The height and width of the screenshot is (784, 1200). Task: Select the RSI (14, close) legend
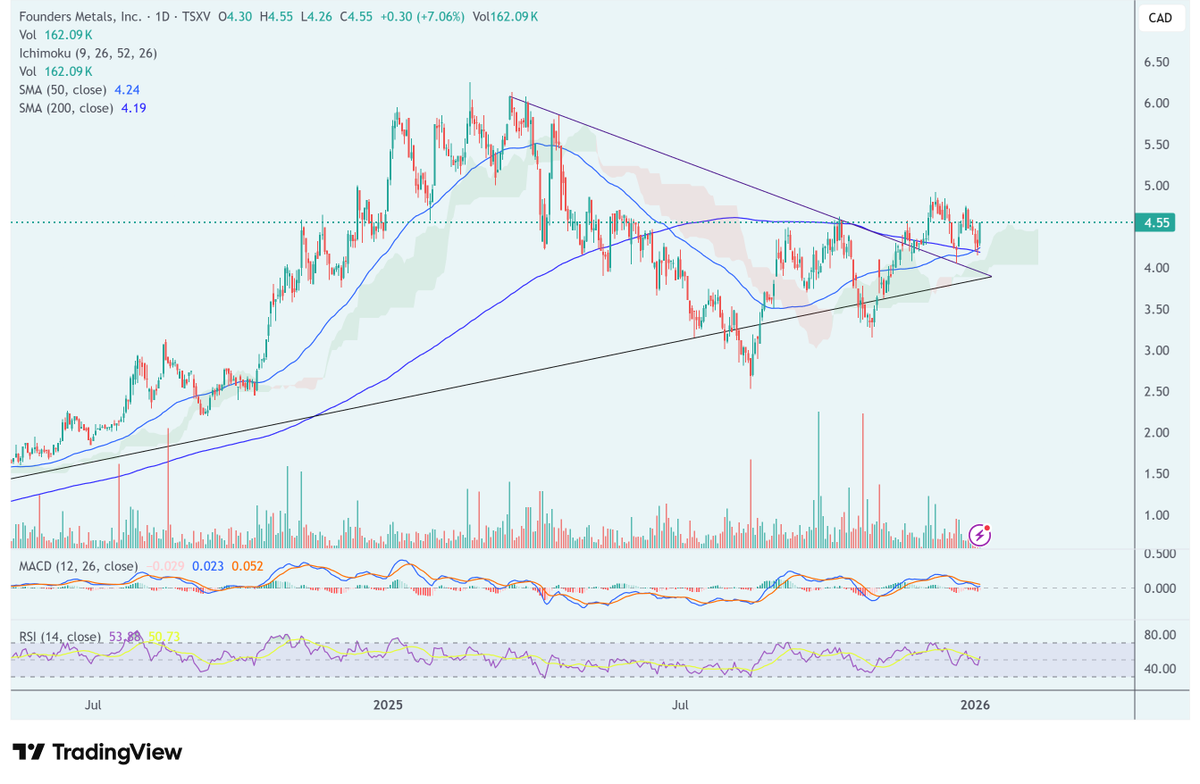coord(60,637)
